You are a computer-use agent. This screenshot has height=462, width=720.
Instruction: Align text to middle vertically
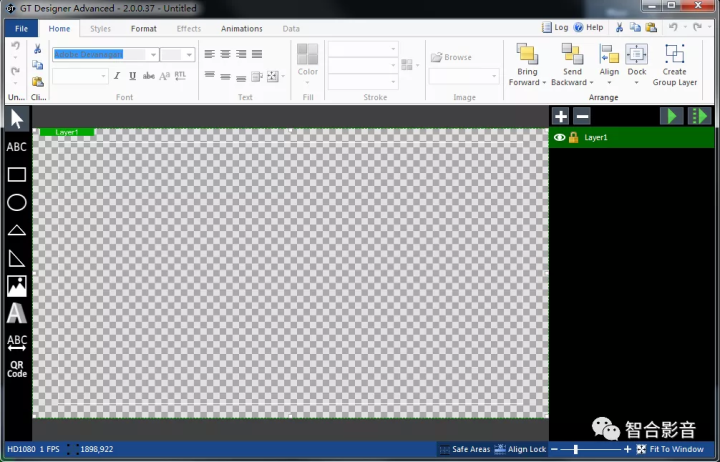225,77
